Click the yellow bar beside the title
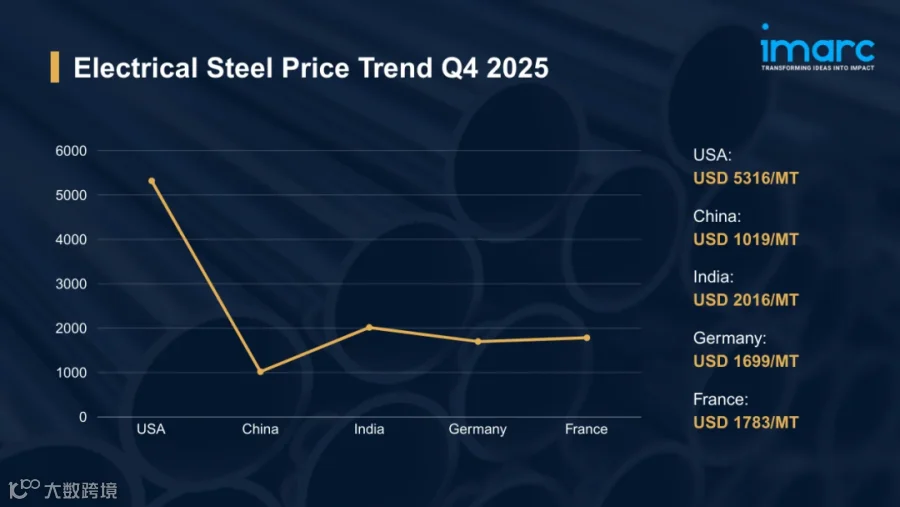Screen dimensions: 900x507 55,67
